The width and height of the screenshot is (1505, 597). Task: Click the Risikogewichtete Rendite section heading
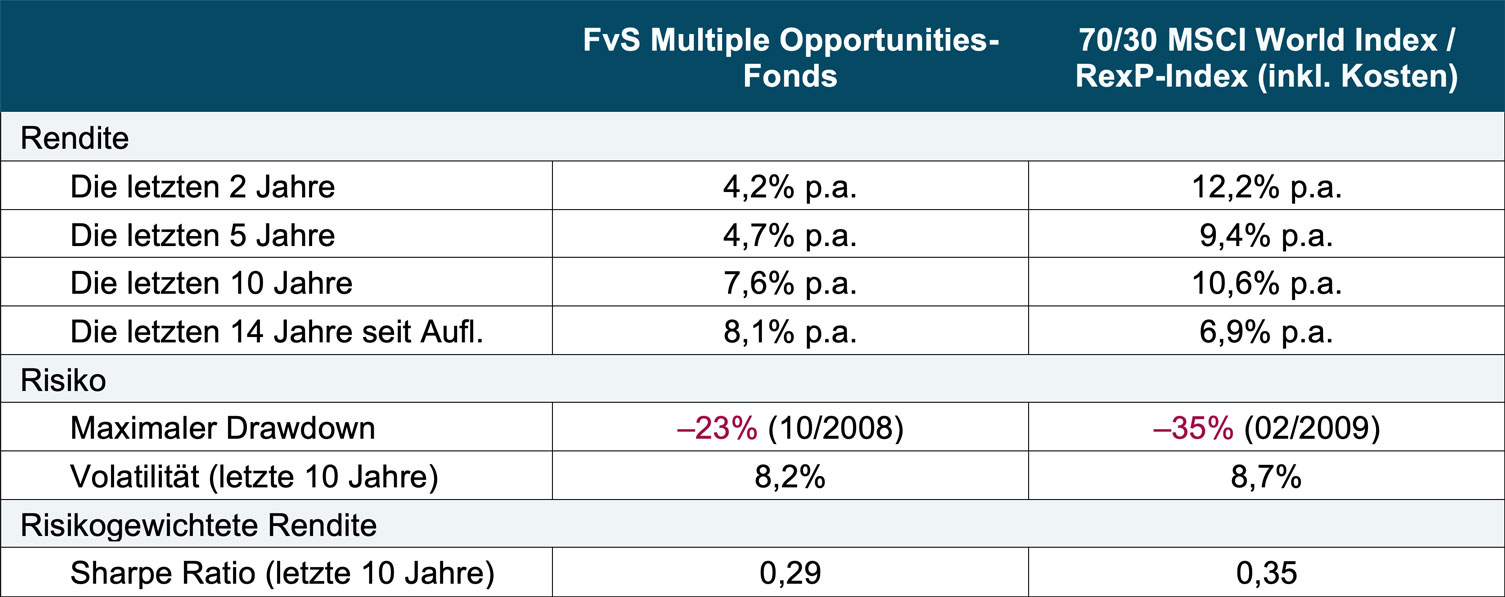[x=197, y=525]
